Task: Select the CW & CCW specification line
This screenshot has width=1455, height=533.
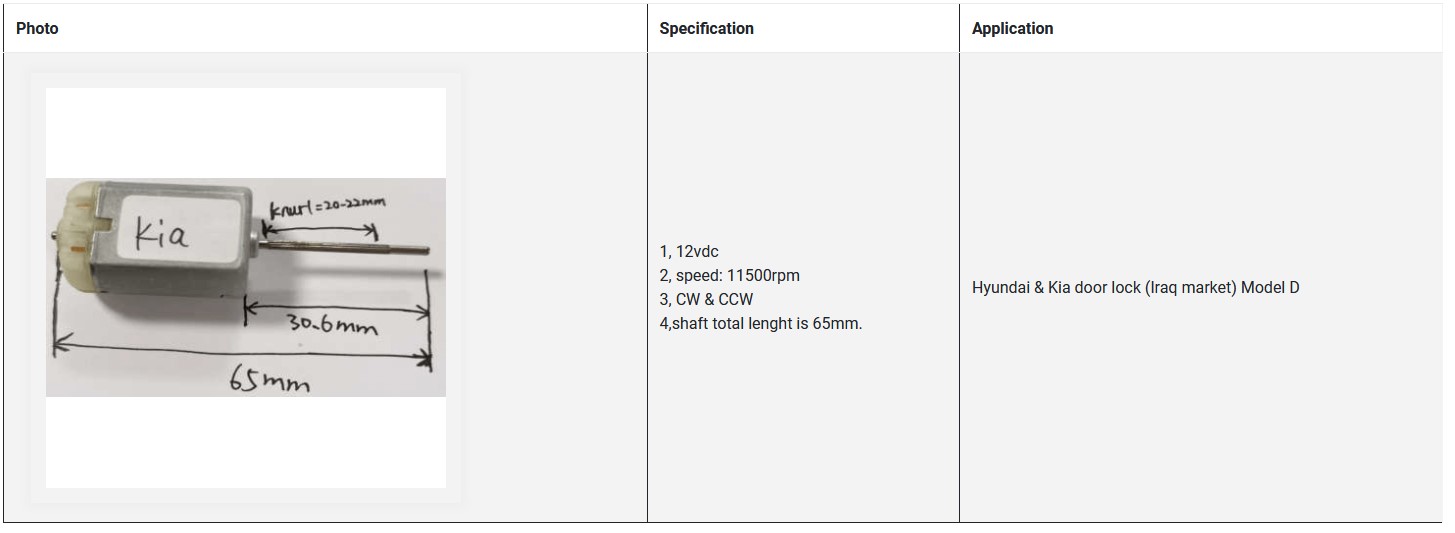Action: point(706,299)
